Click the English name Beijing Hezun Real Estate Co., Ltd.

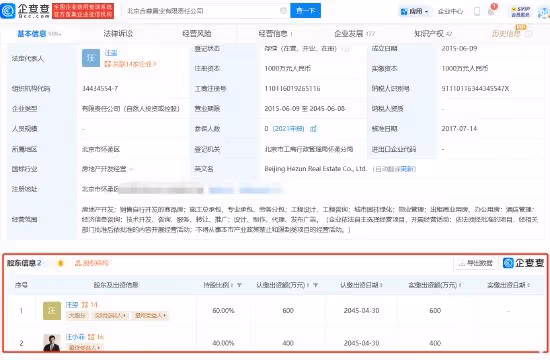click(x=315, y=169)
